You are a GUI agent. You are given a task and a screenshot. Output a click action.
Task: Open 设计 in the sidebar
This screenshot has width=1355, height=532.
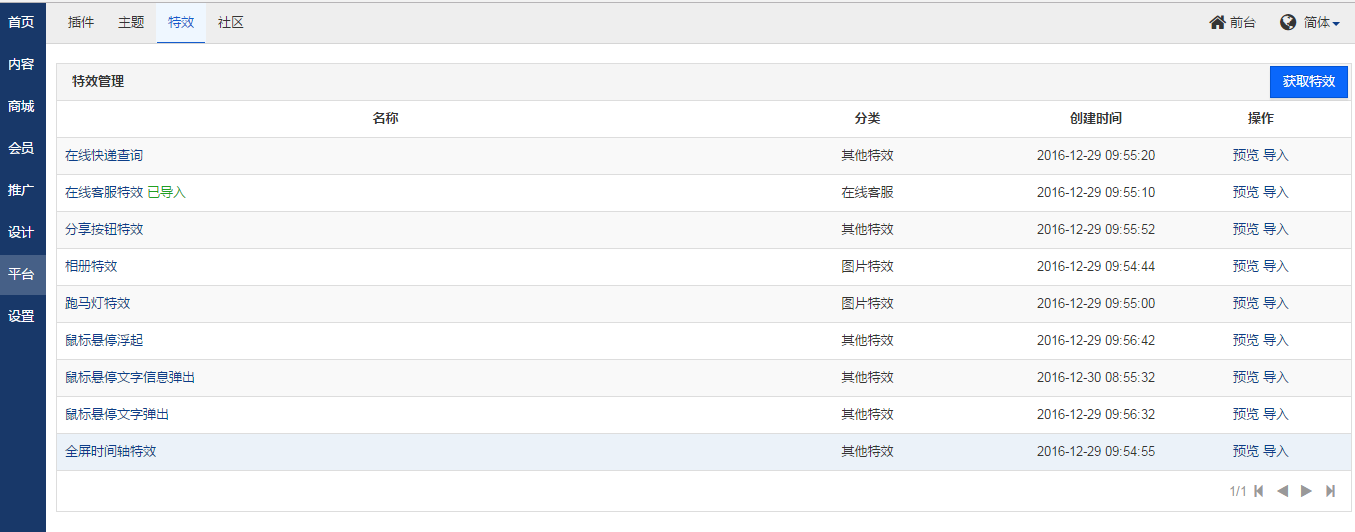(x=21, y=232)
